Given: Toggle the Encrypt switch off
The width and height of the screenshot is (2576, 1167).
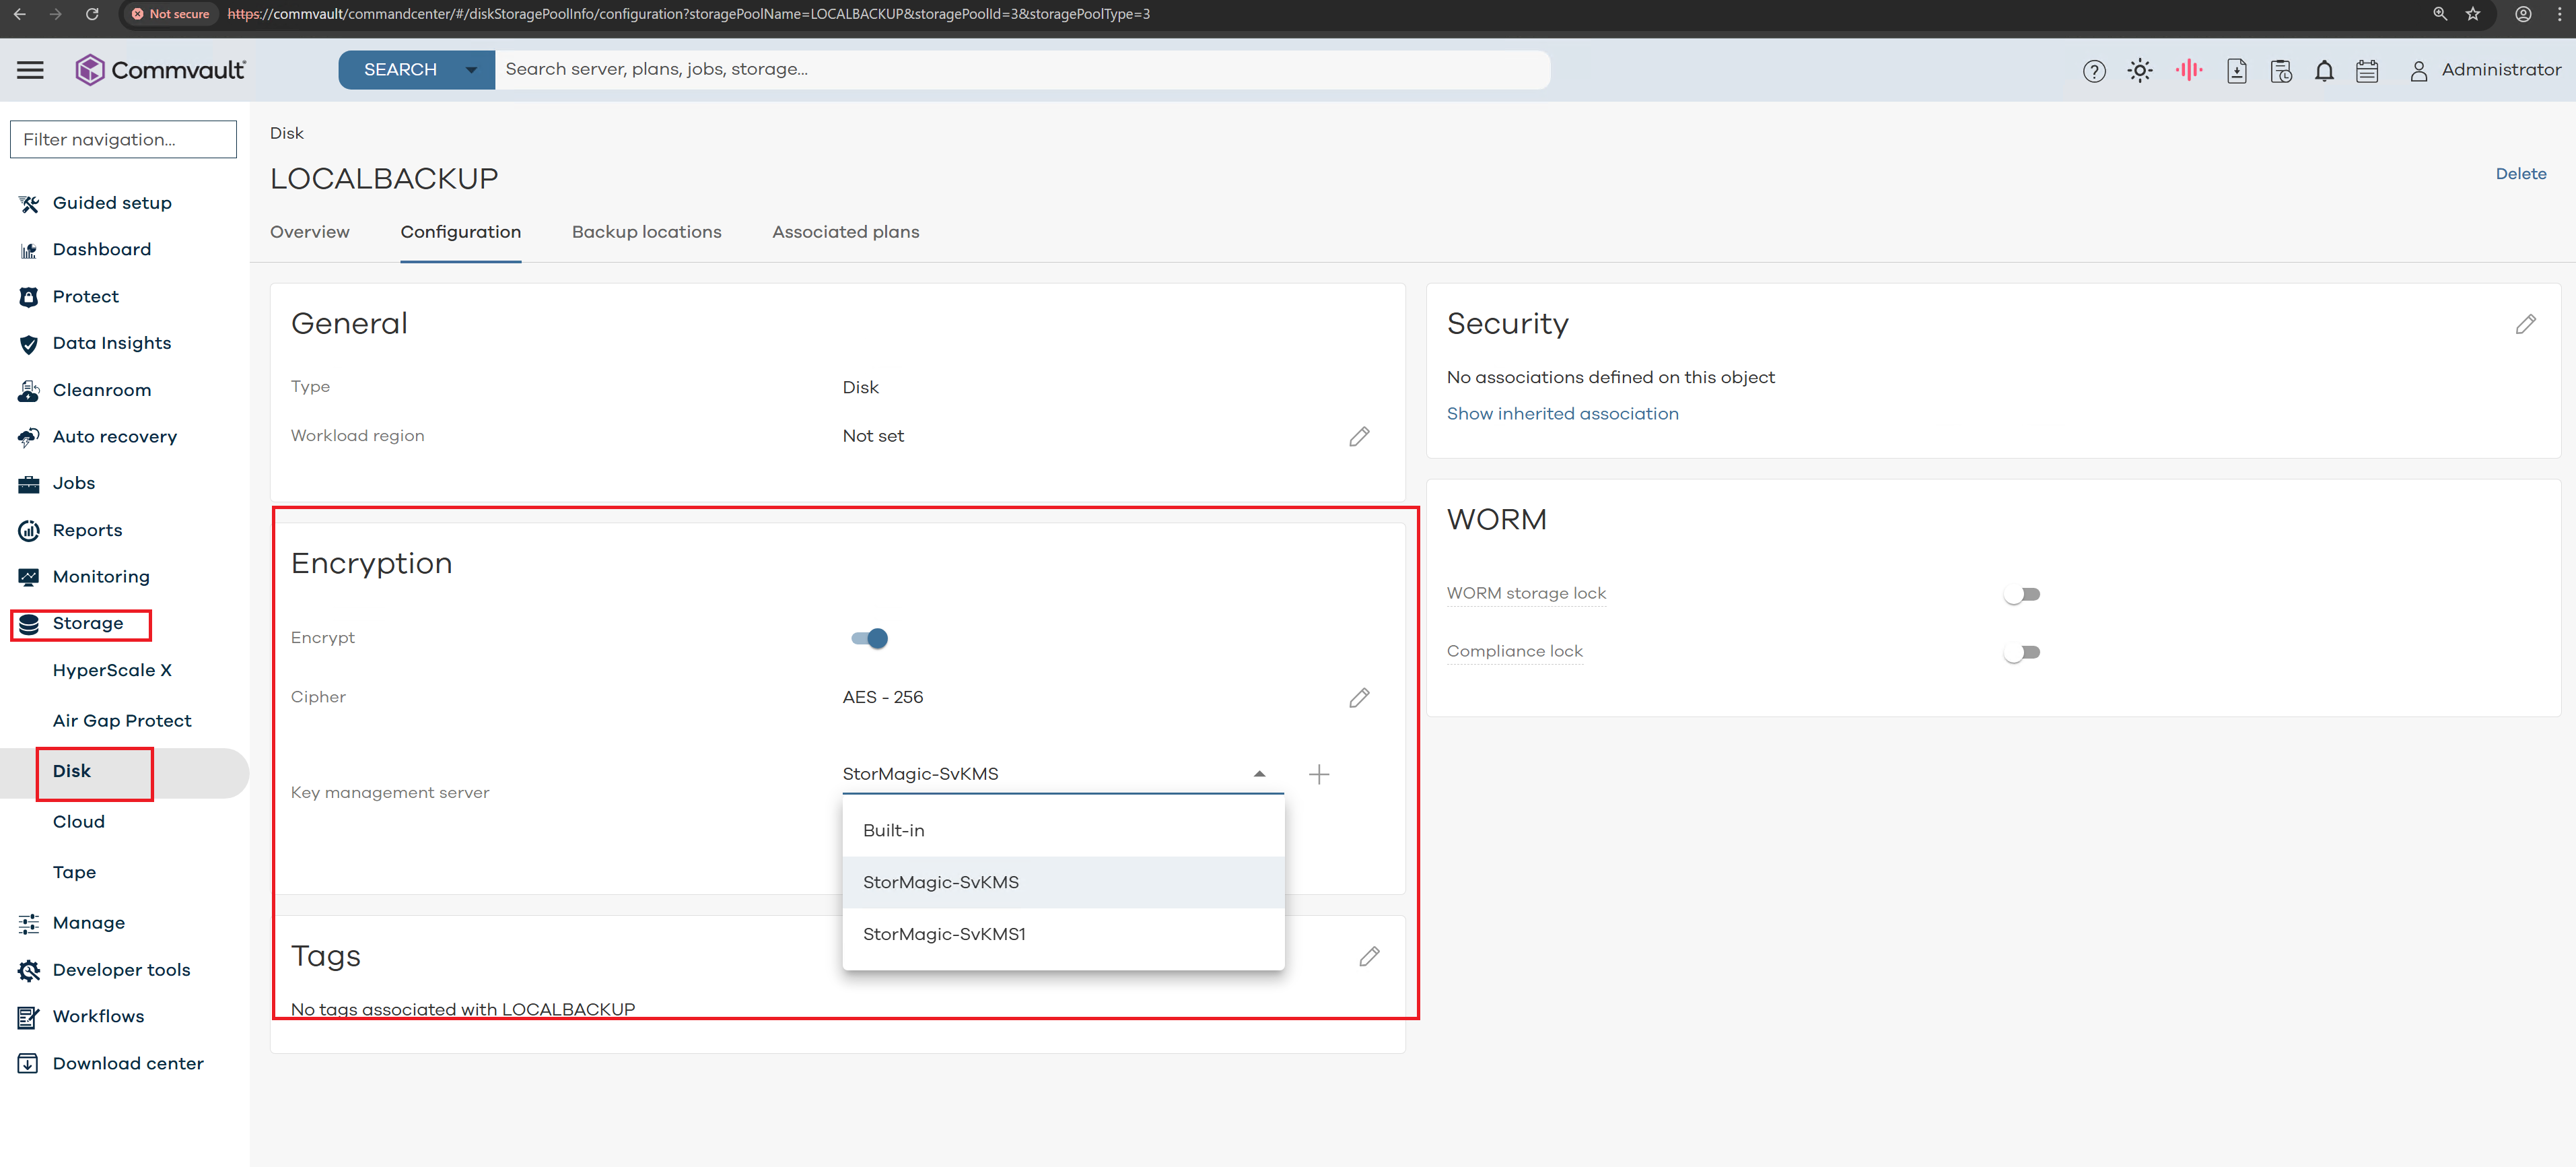Looking at the screenshot, I should coord(869,638).
